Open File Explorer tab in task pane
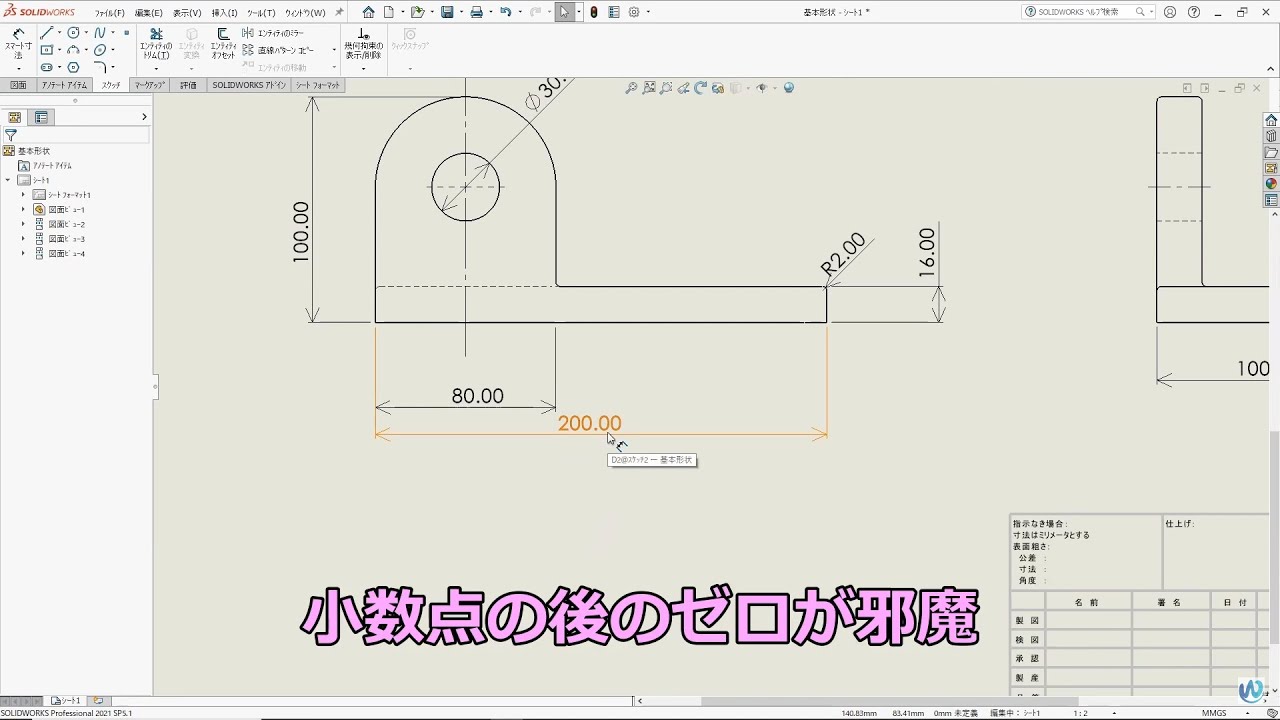The image size is (1280, 720). (1271, 152)
